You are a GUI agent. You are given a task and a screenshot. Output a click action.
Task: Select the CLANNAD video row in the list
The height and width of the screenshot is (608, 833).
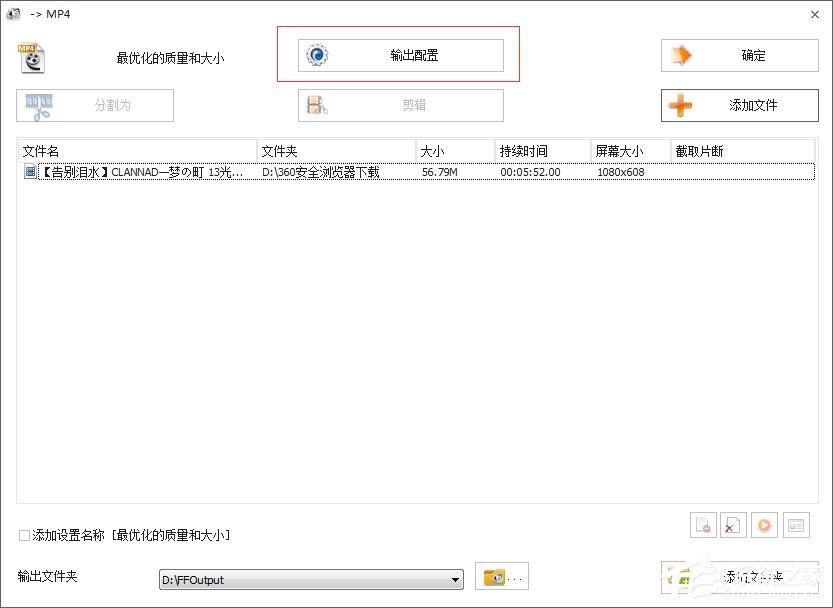pos(200,171)
